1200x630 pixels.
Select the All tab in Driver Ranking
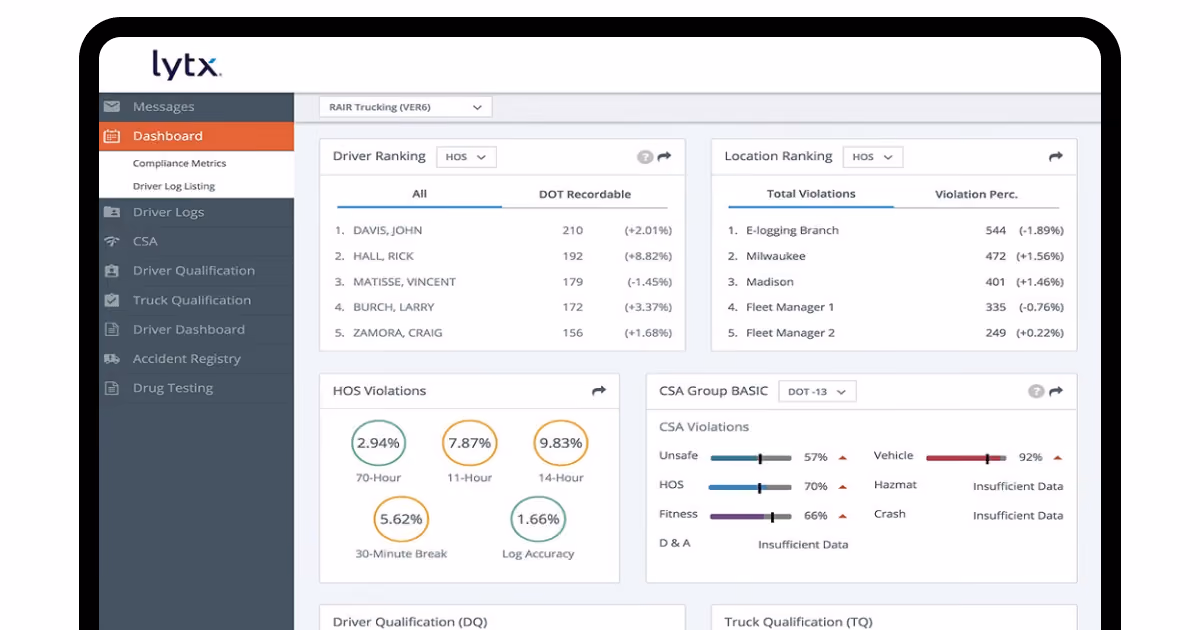tap(419, 194)
